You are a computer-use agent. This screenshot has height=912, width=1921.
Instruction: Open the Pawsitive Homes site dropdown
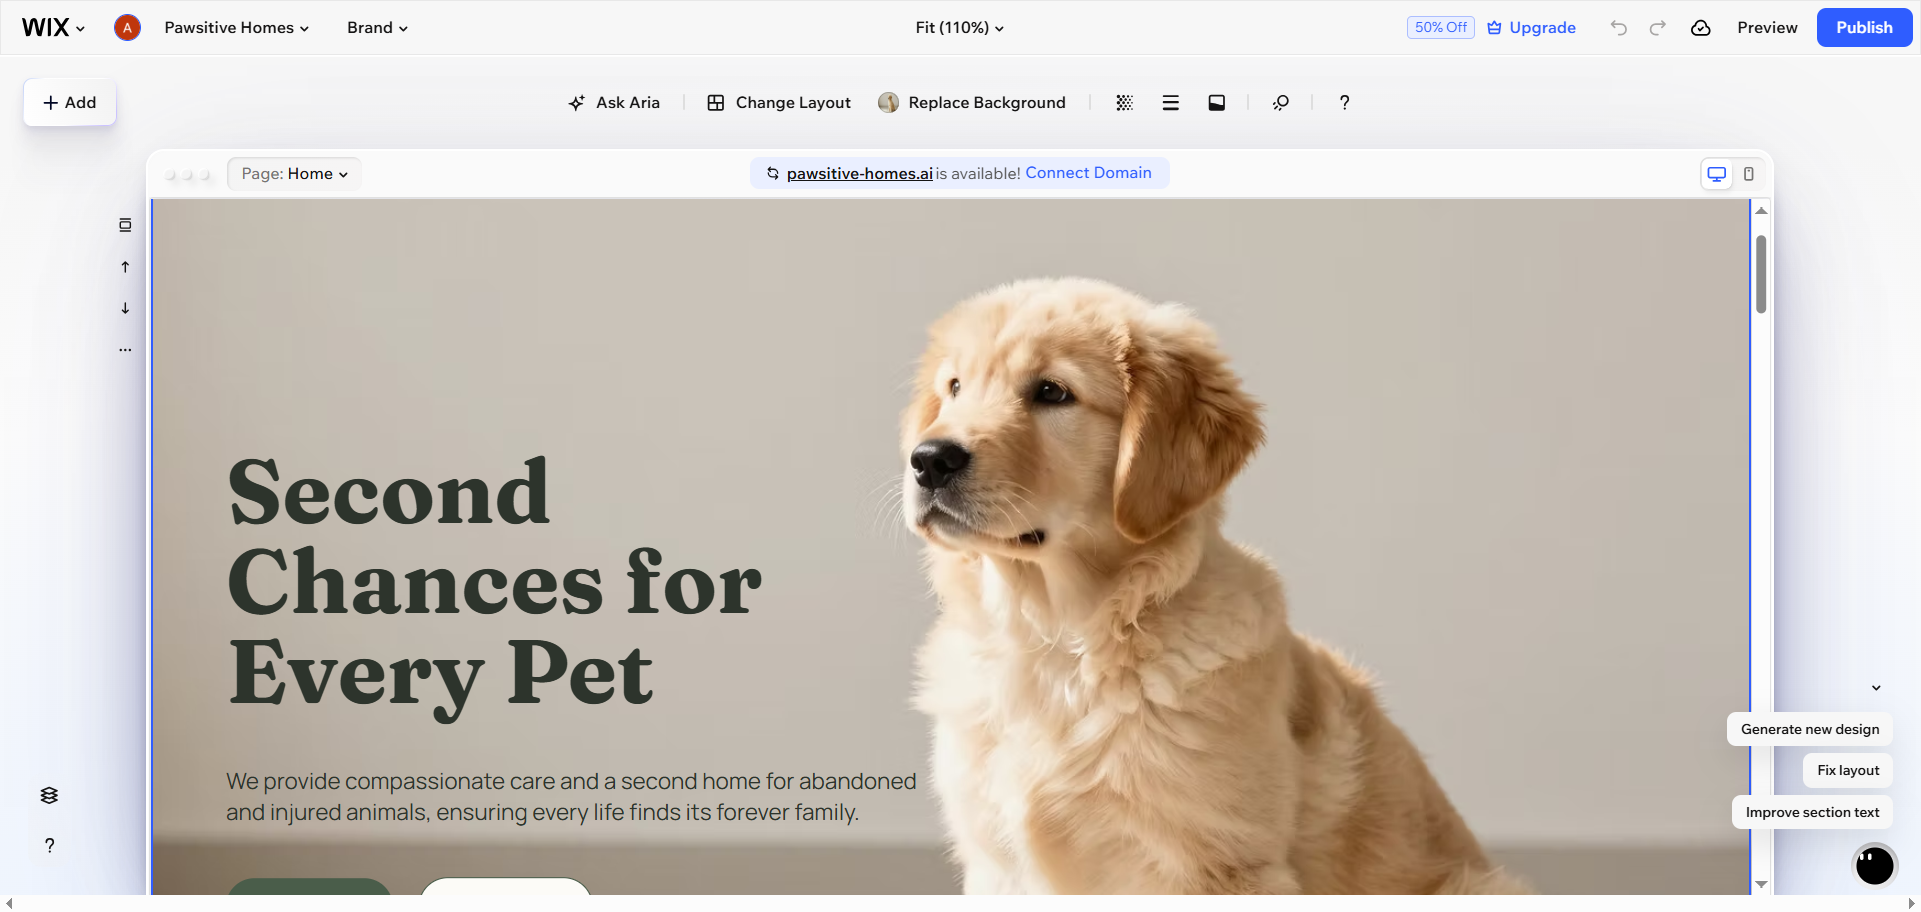click(236, 27)
